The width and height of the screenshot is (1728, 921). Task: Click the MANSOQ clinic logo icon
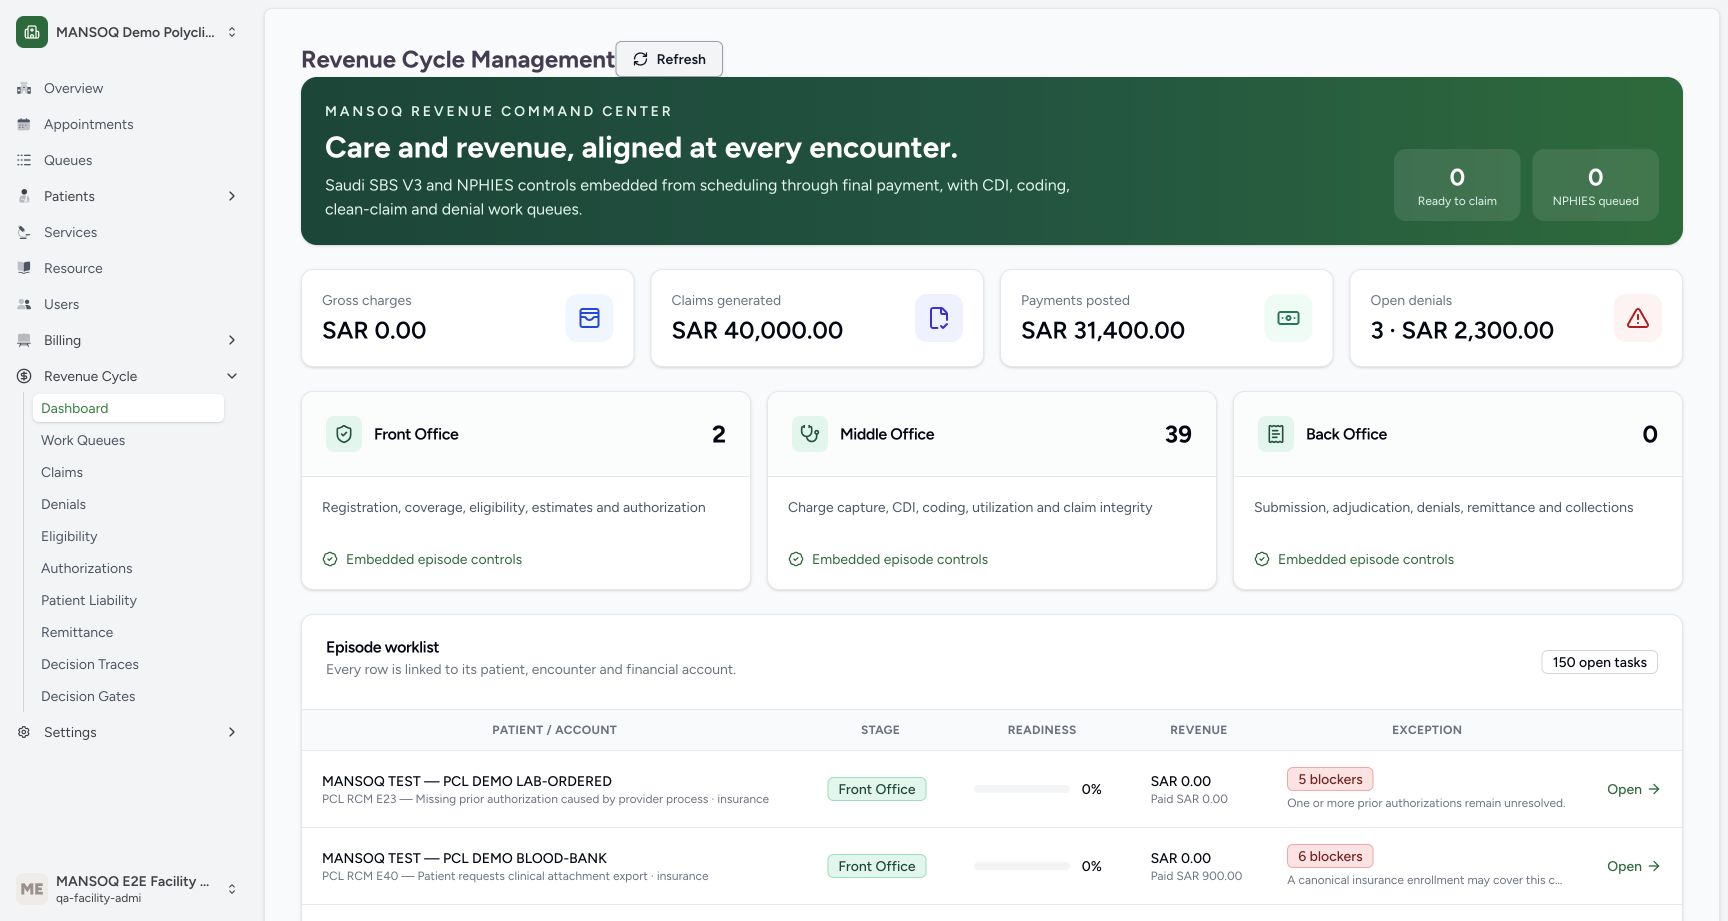(32, 32)
